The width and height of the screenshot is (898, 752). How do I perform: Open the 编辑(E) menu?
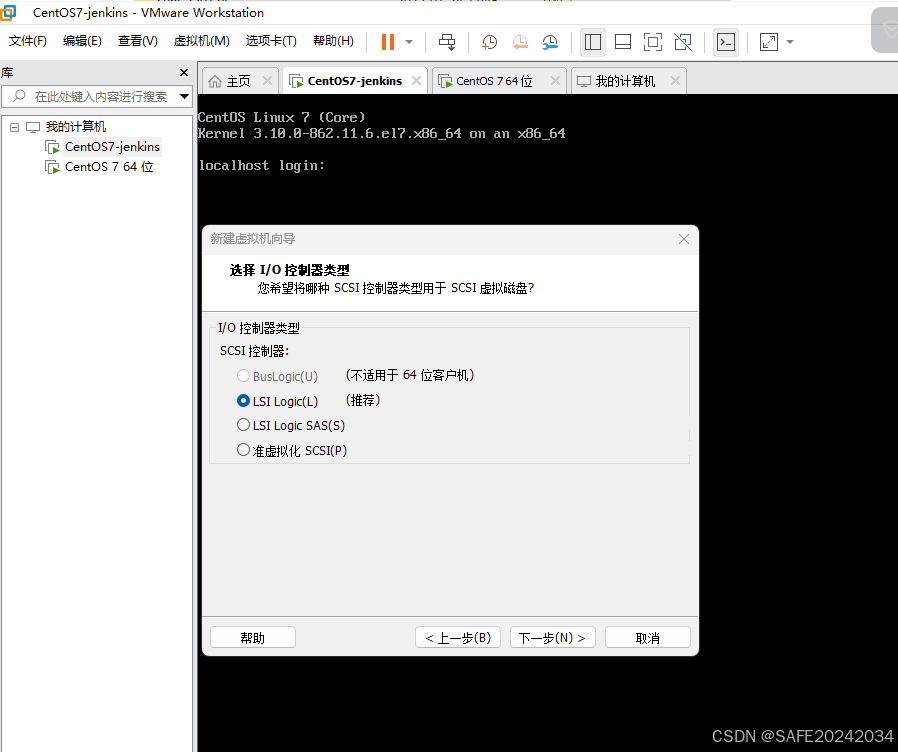(82, 41)
